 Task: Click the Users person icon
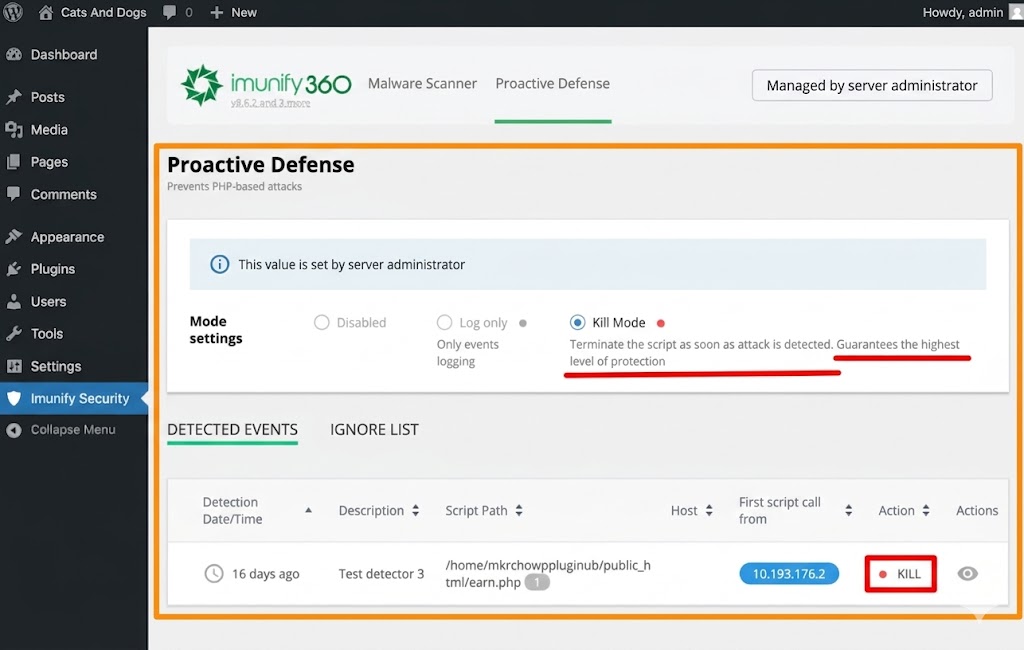[14, 302]
